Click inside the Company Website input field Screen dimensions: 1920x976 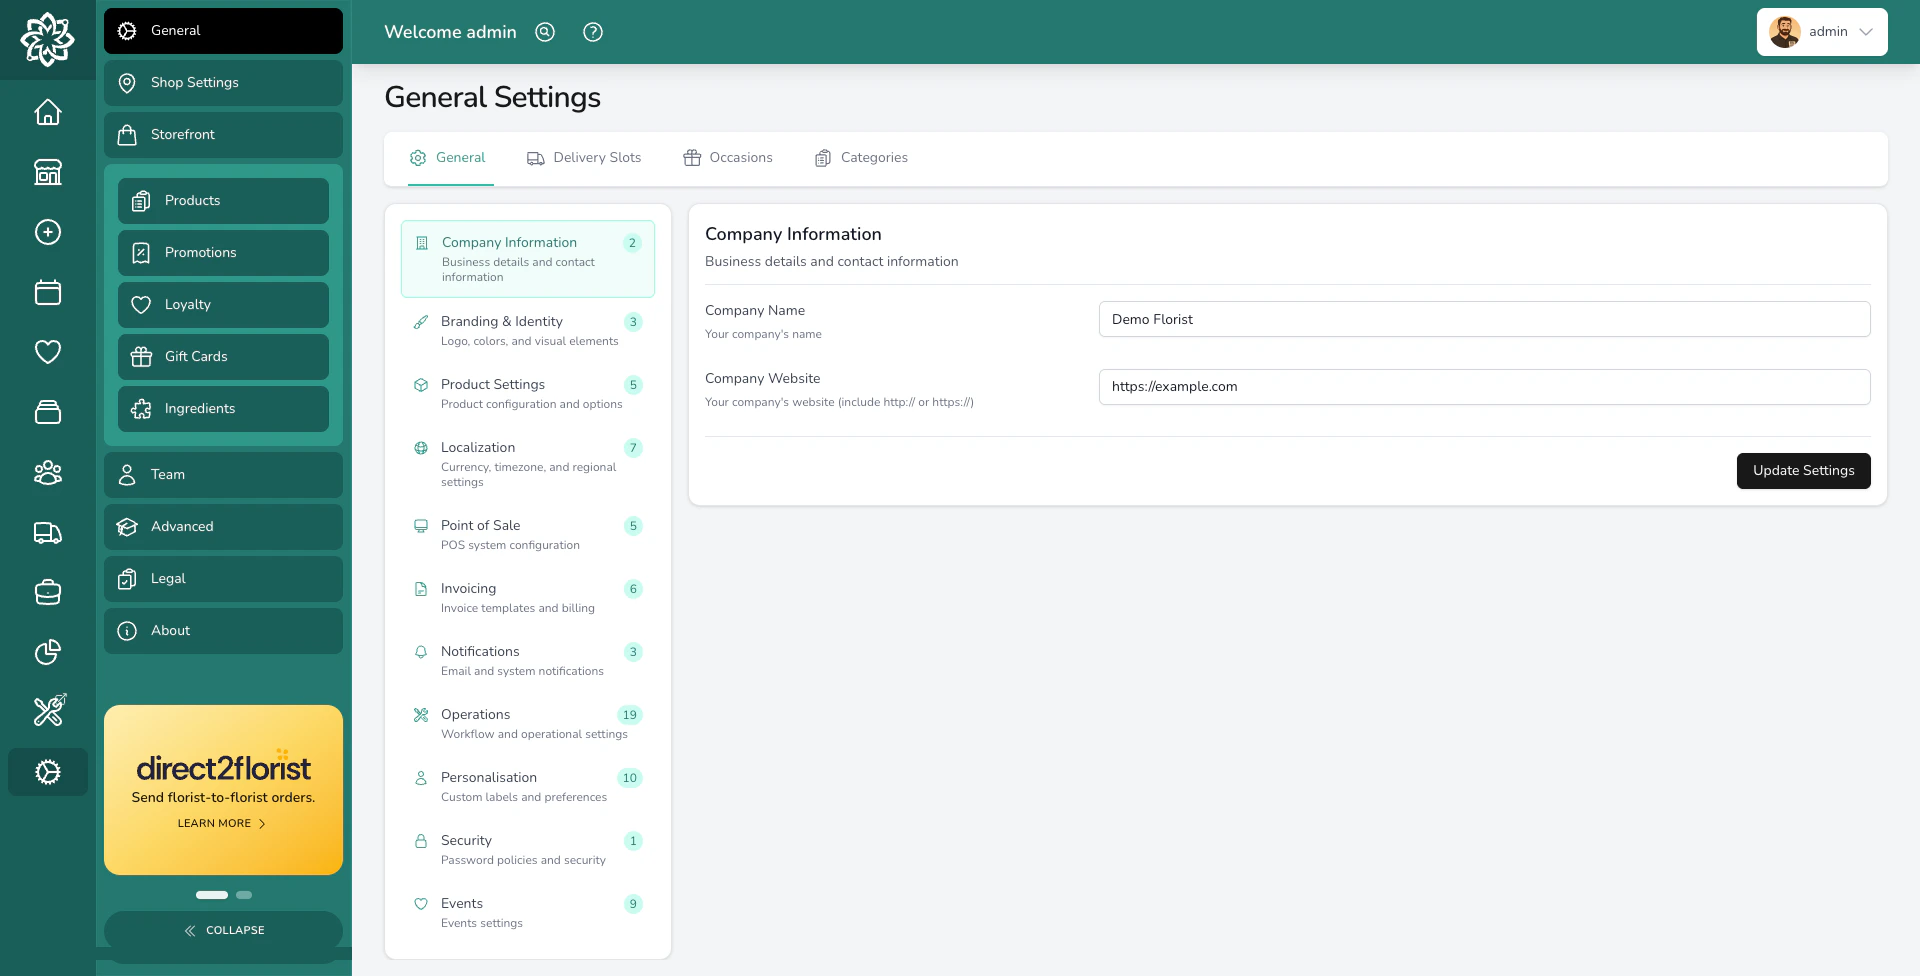coord(1484,387)
